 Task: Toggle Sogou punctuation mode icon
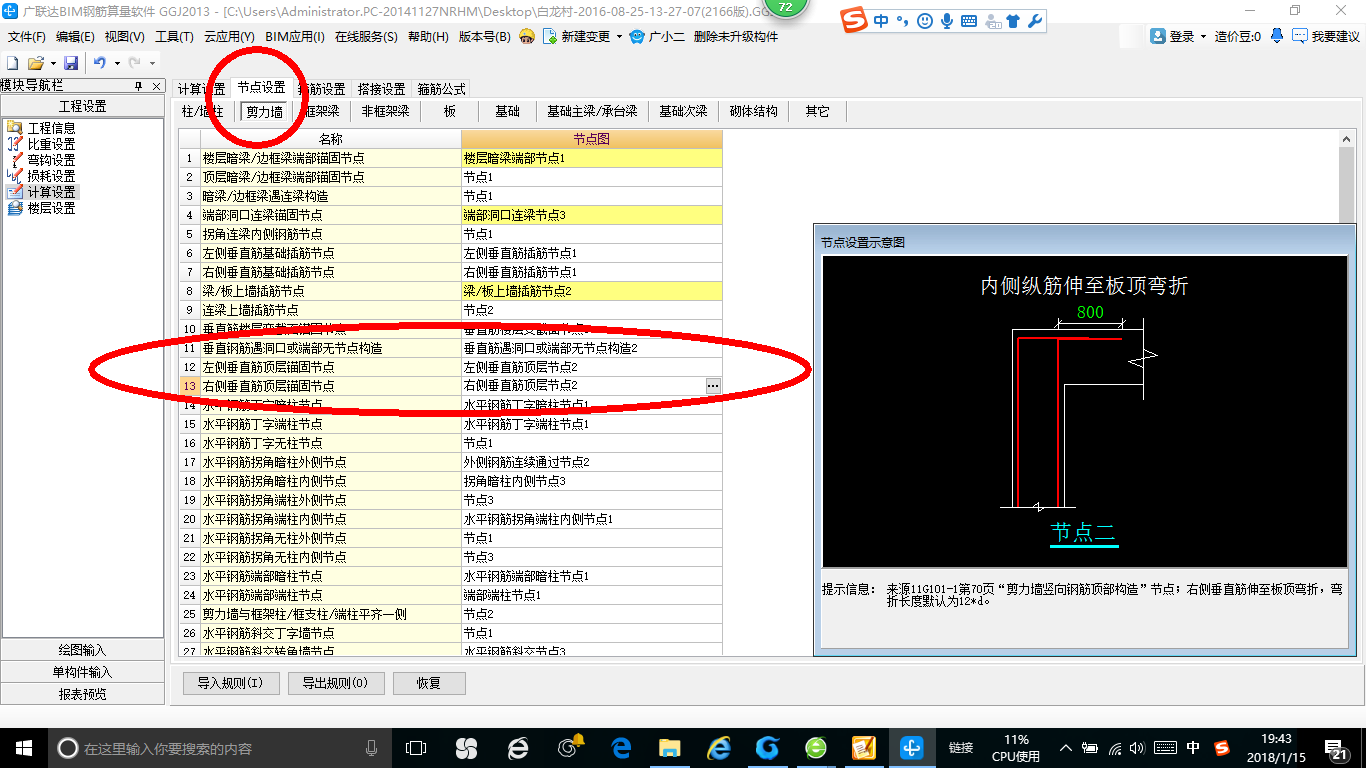pyautogui.click(x=902, y=21)
